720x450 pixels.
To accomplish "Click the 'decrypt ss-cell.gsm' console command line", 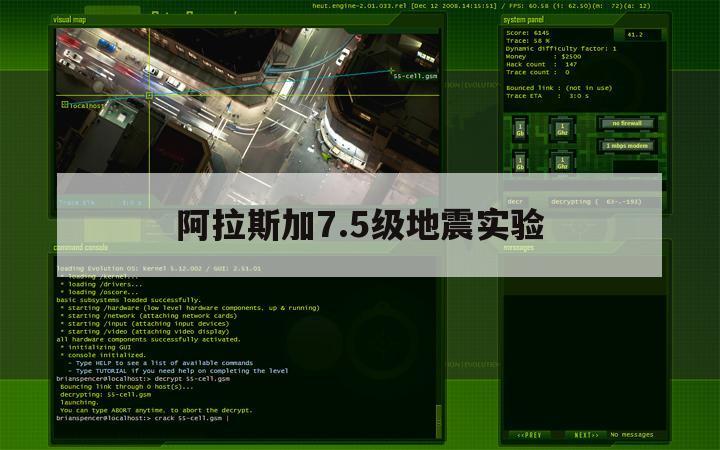I will 143,379.
